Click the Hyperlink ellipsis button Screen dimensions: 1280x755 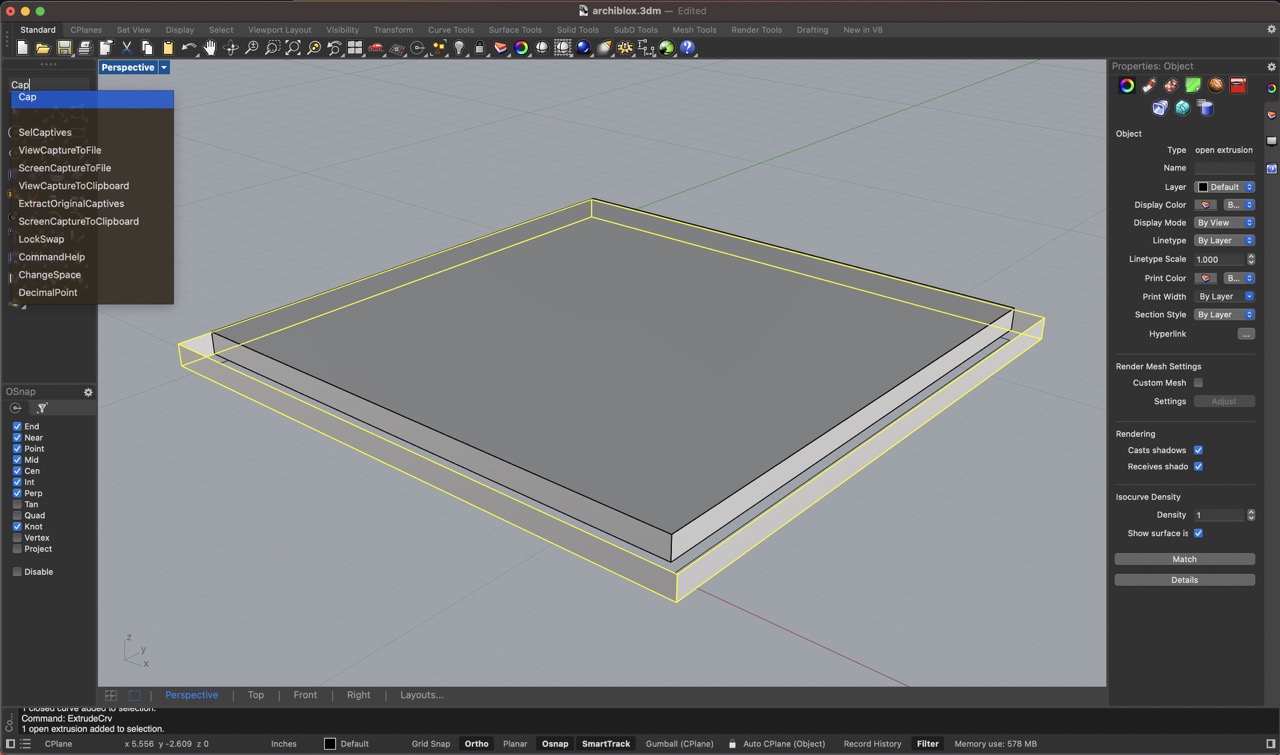(x=1246, y=334)
